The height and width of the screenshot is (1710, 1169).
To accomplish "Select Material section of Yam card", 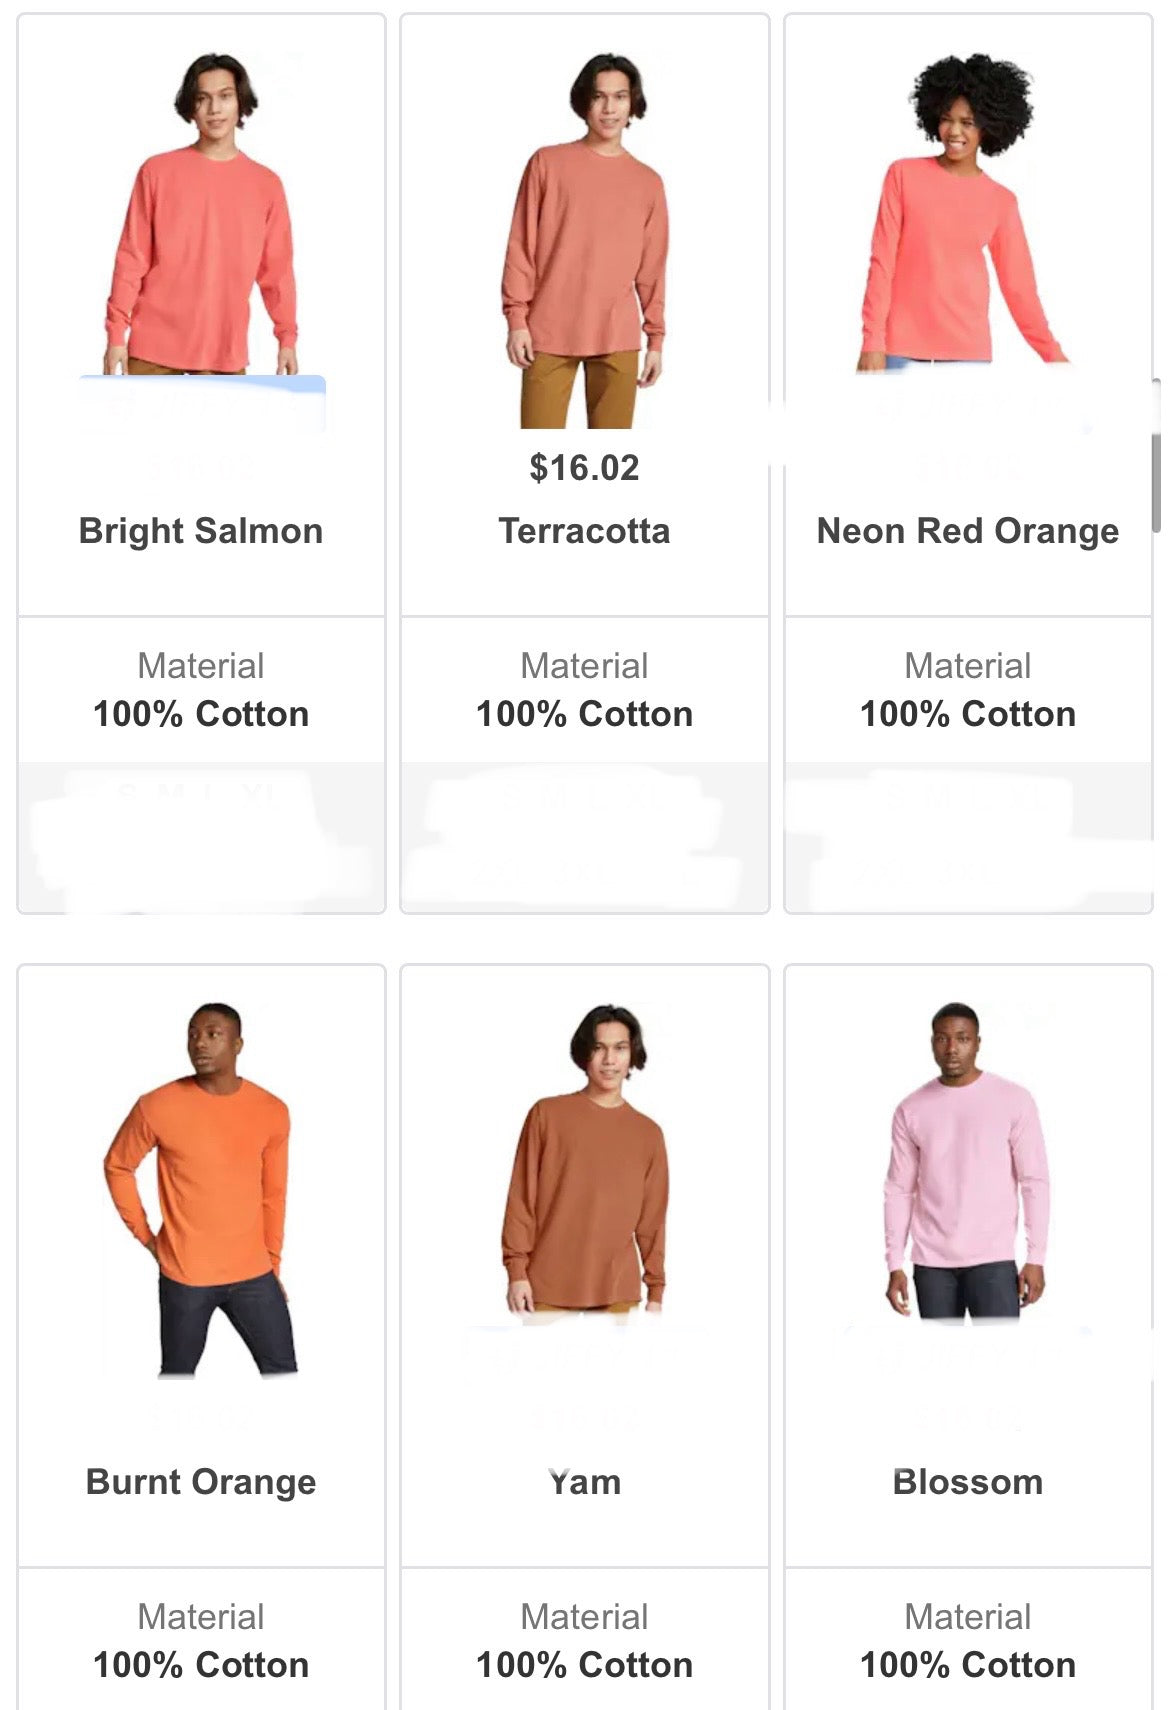I will 584,1640.
